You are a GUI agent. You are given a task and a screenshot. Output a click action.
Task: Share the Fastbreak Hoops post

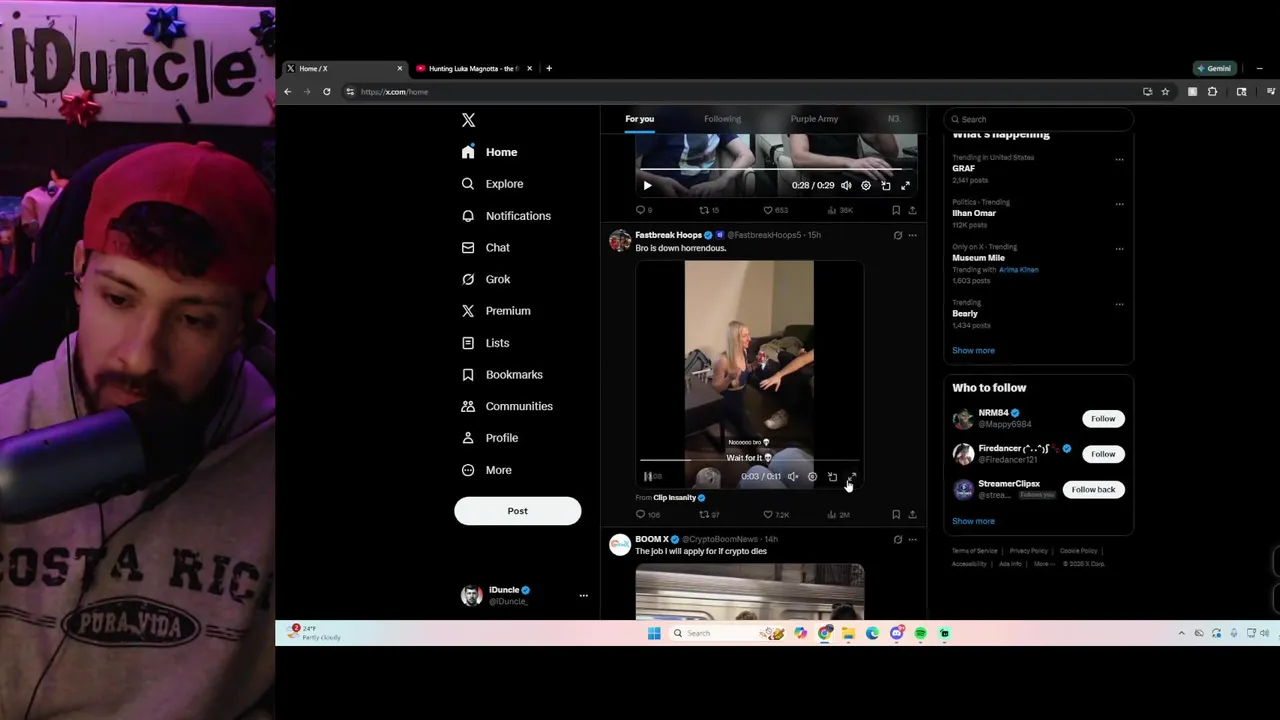tap(912, 515)
